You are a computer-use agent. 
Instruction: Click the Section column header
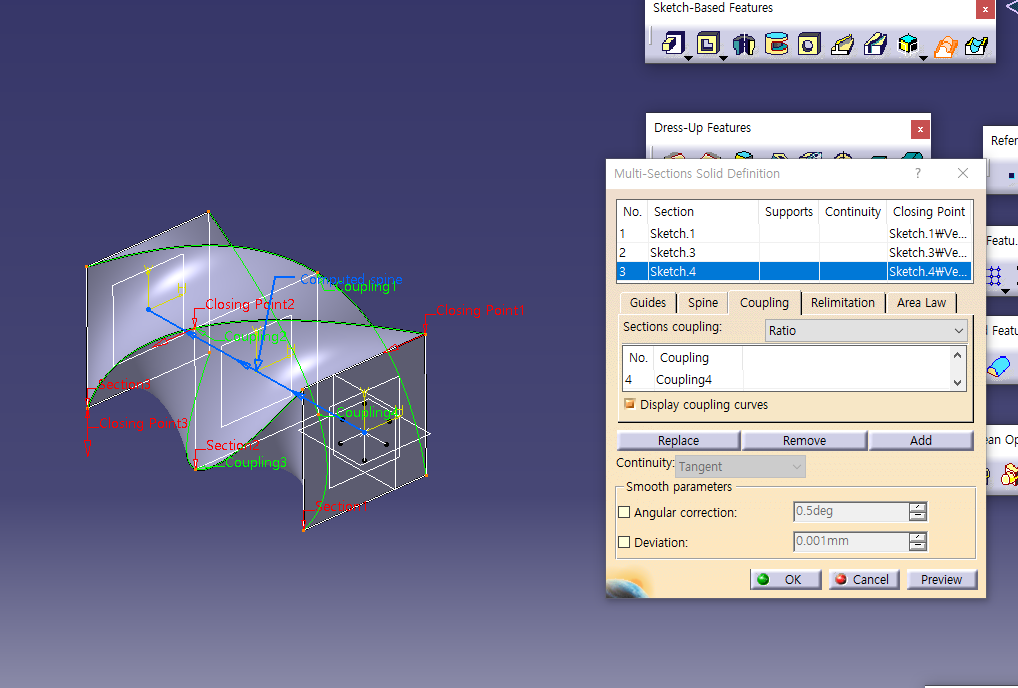702,212
